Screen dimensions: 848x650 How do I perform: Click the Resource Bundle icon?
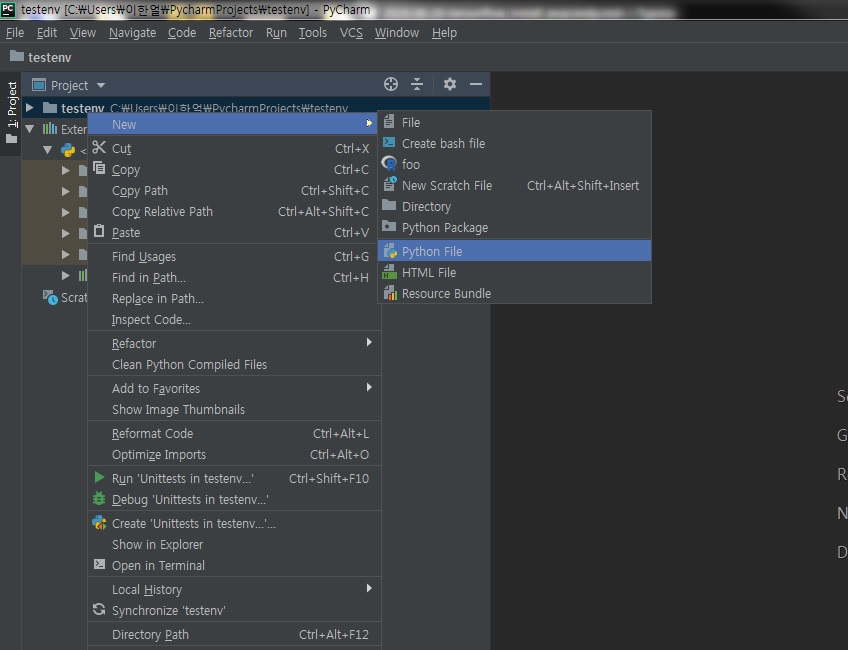389,293
